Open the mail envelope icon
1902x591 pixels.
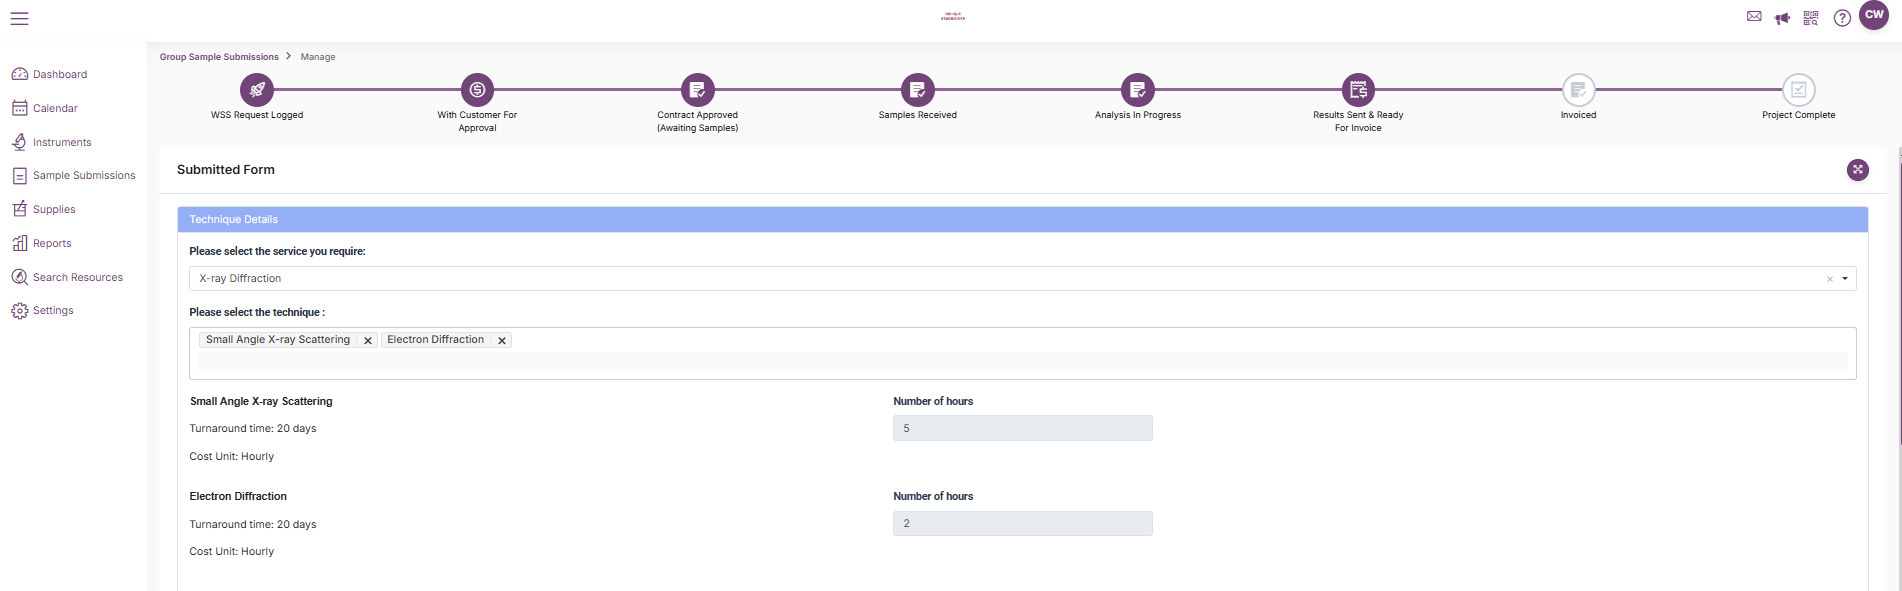[x=1754, y=17]
